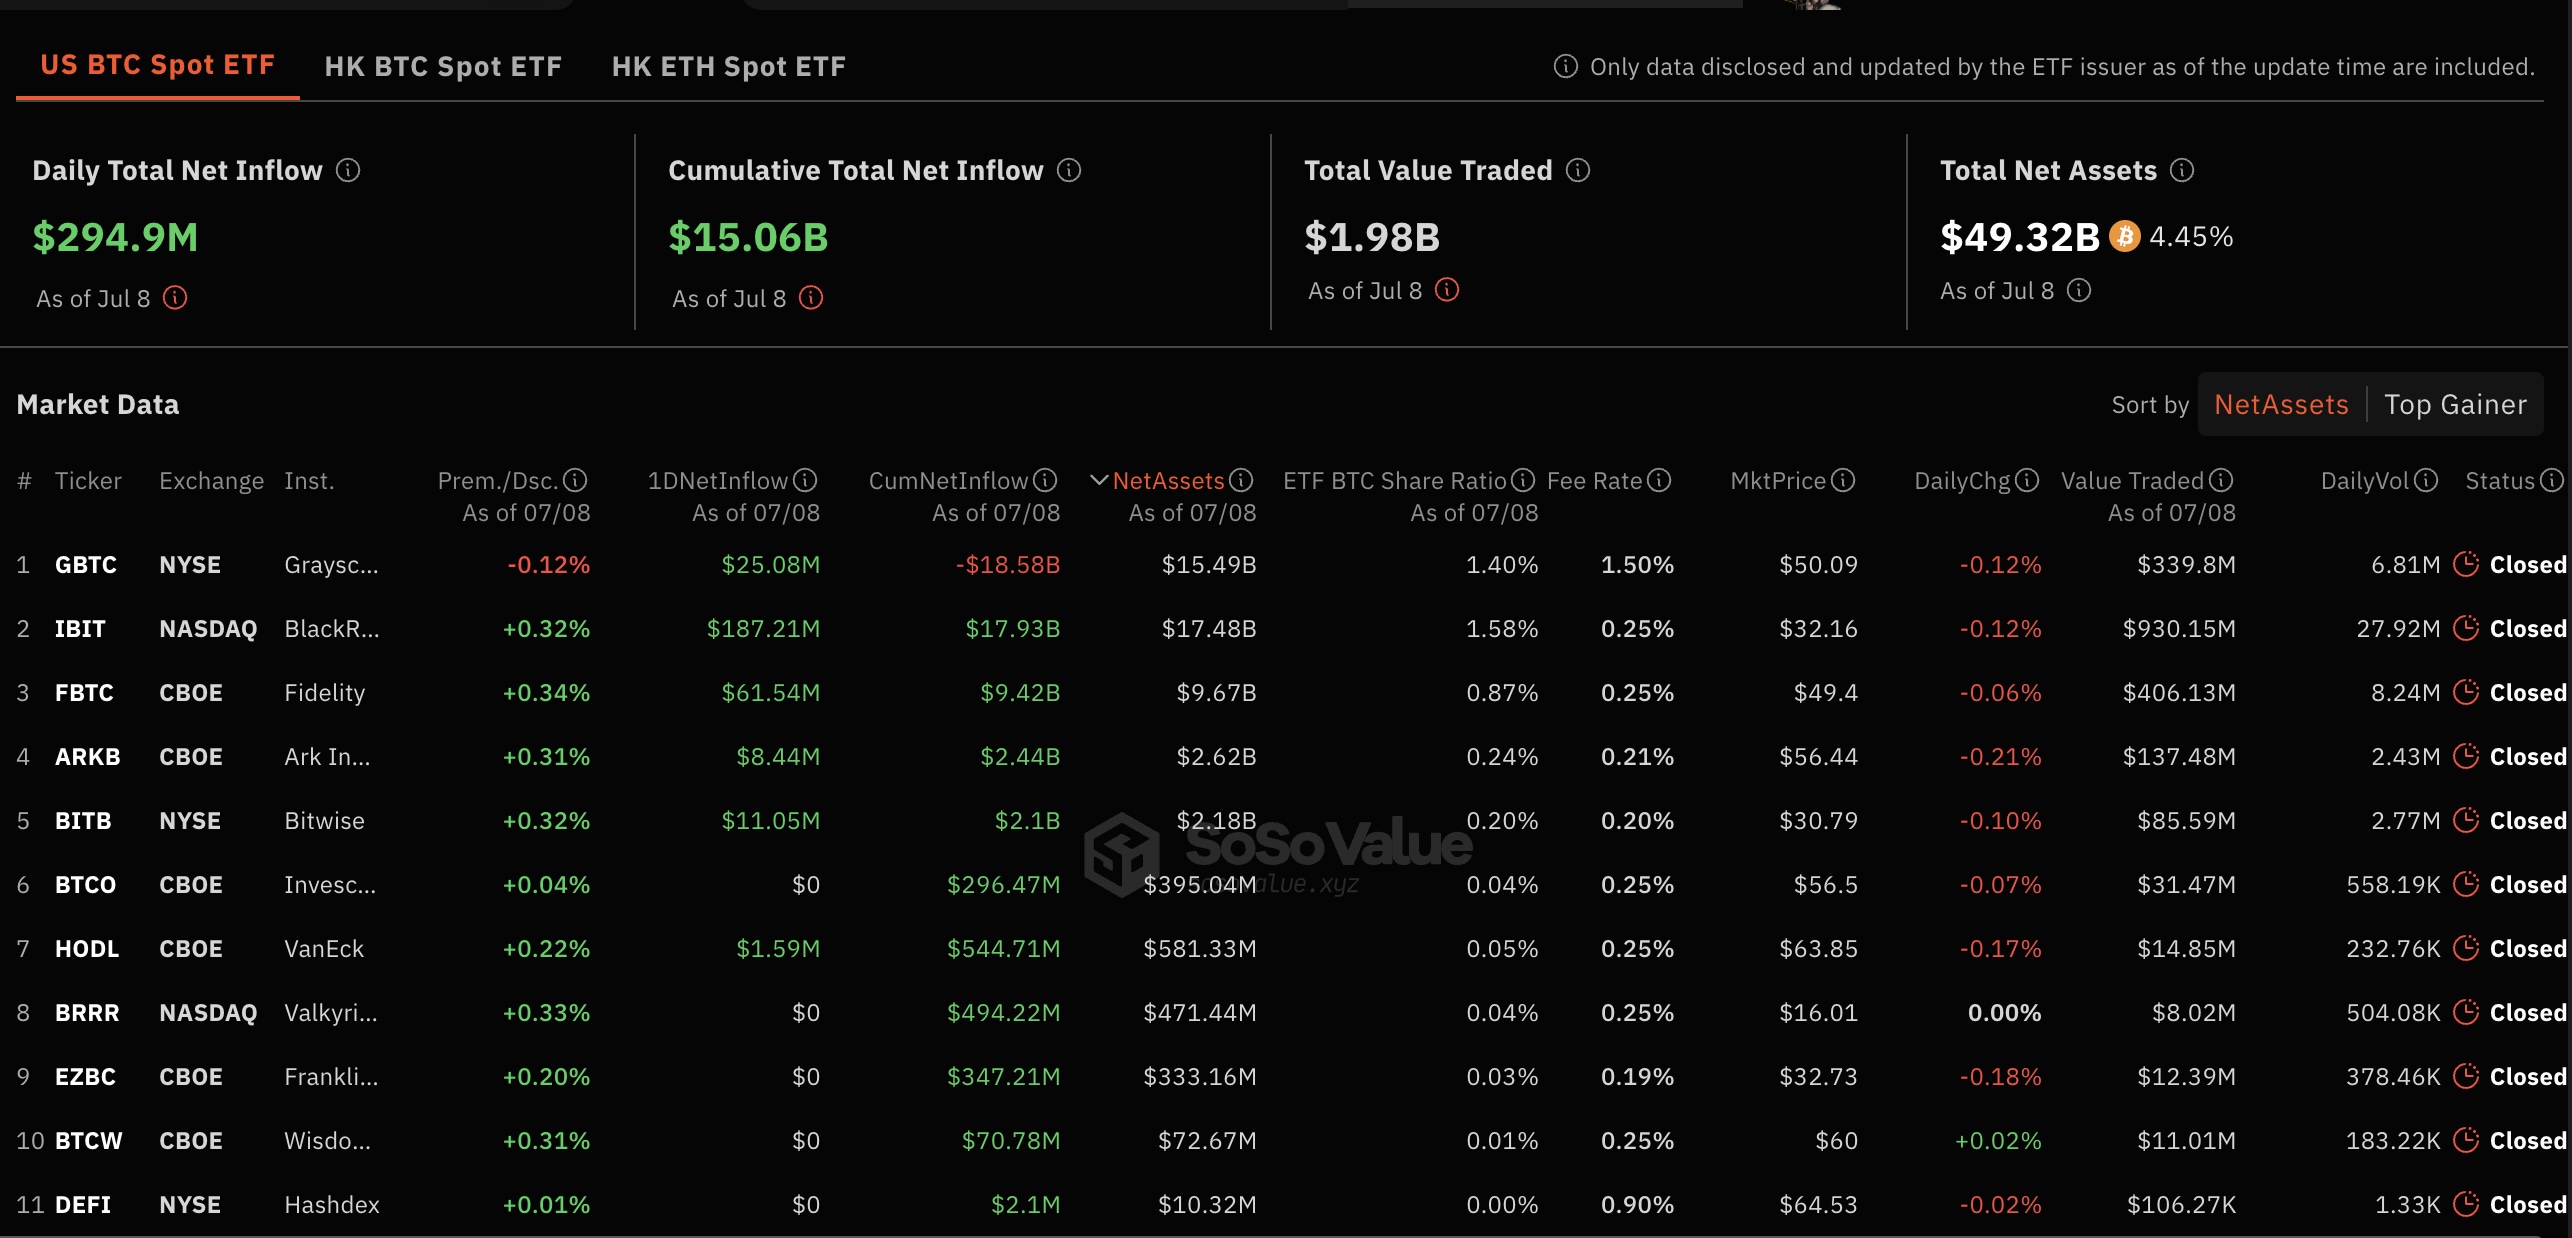Toggle NetAssets column sort arrow

[1099, 480]
